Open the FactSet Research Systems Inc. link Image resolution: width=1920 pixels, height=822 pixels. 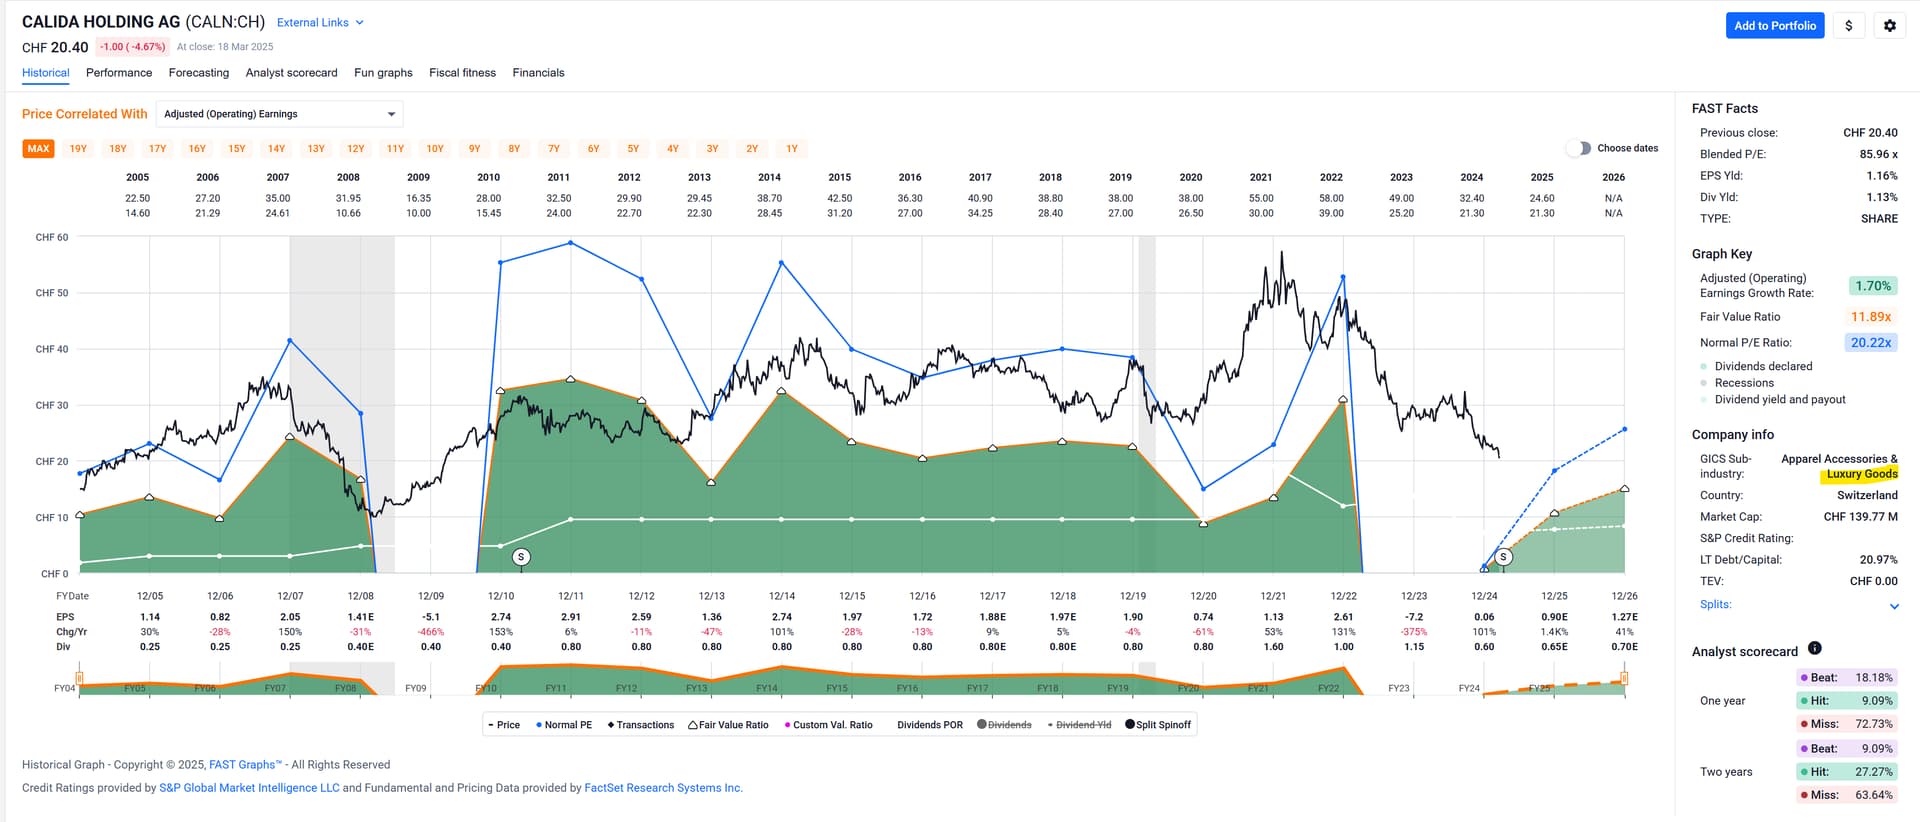[x=664, y=788]
